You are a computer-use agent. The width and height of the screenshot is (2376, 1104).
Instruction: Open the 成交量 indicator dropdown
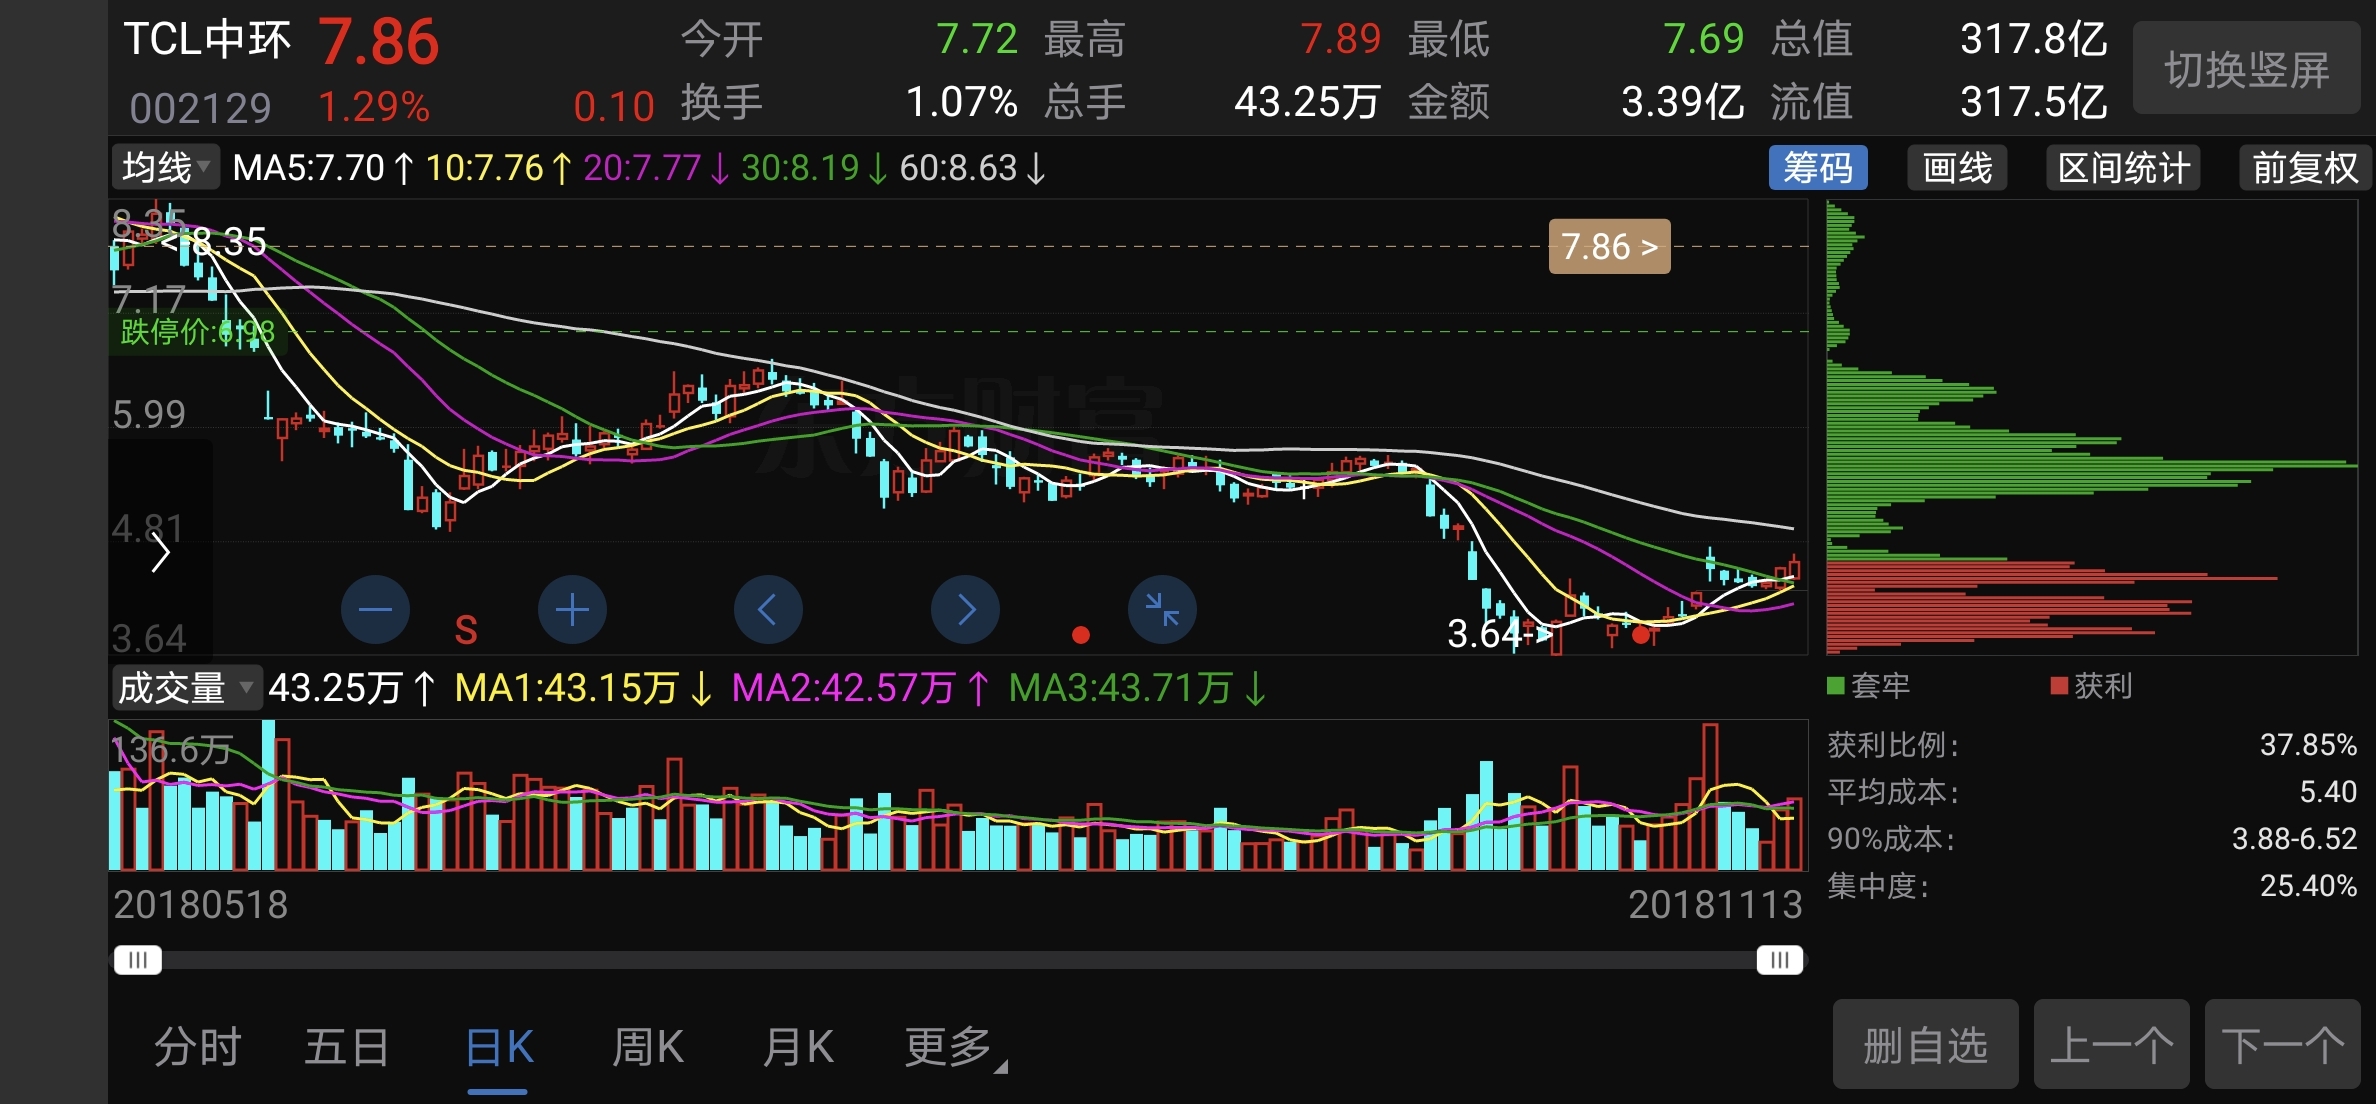pyautogui.click(x=186, y=688)
